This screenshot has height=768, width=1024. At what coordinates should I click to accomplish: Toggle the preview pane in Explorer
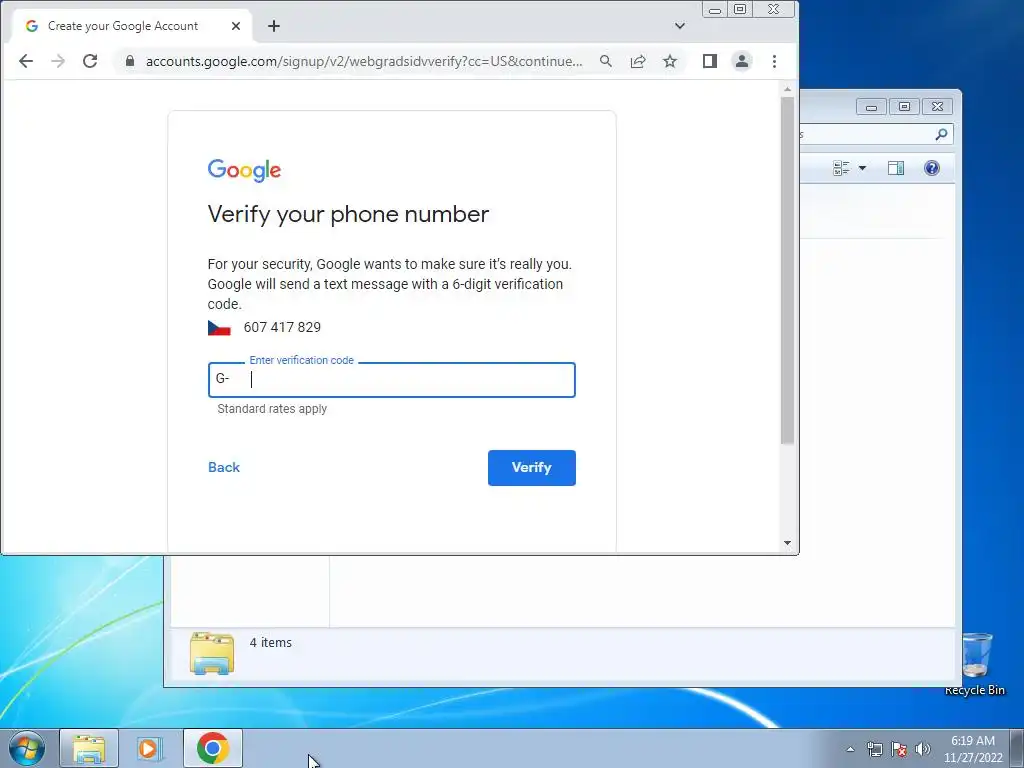896,168
